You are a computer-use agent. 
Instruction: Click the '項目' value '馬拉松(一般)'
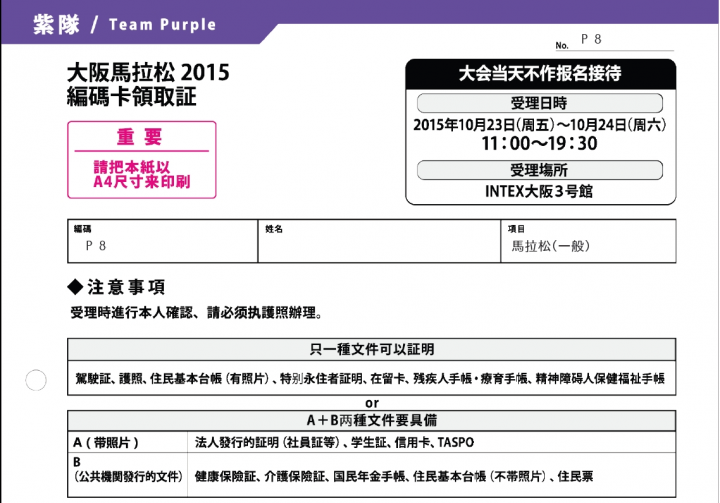pyautogui.click(x=551, y=246)
